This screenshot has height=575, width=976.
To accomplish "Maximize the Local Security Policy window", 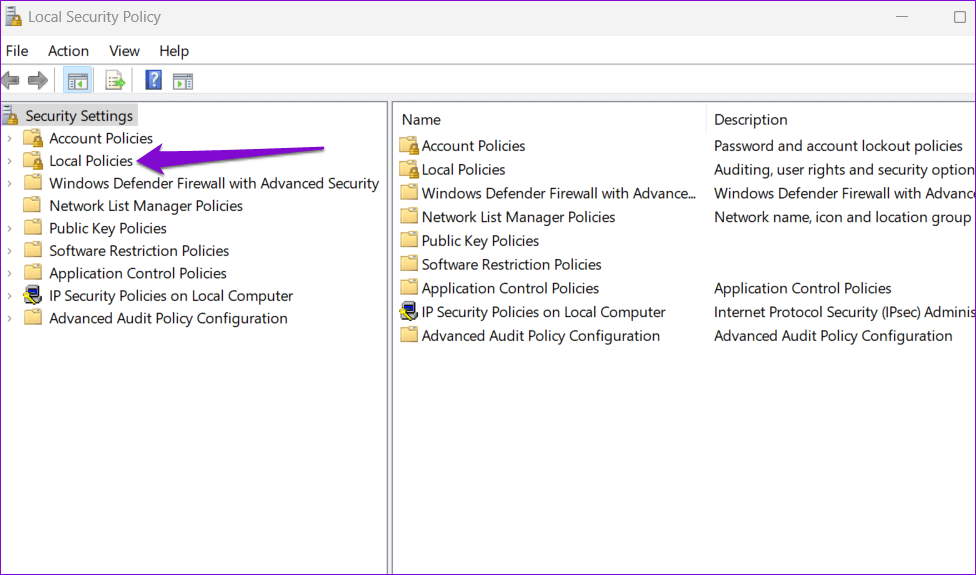I will (960, 17).
